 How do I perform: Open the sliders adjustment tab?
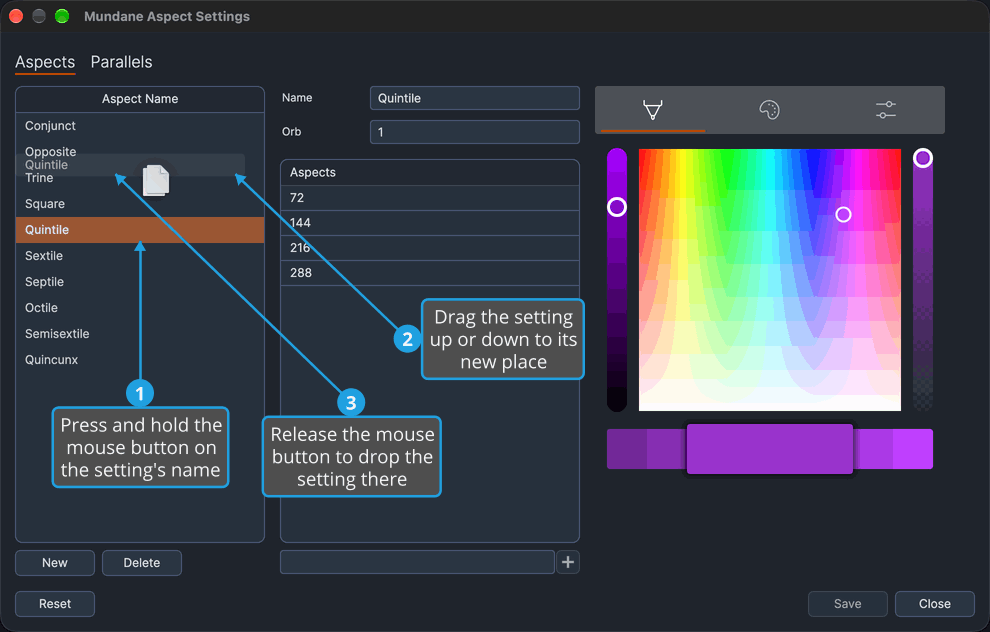(886, 110)
